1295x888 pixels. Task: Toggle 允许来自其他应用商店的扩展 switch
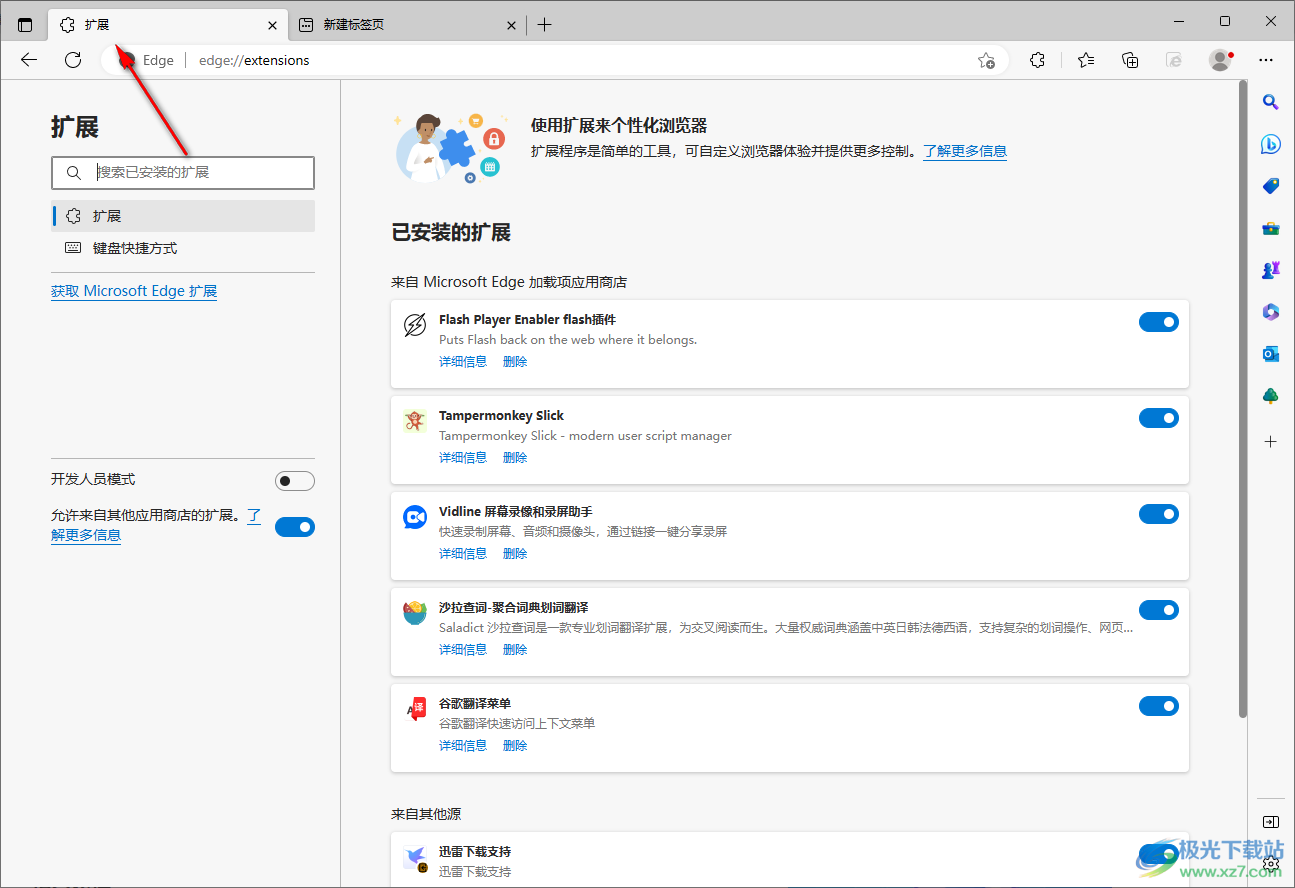click(x=295, y=527)
